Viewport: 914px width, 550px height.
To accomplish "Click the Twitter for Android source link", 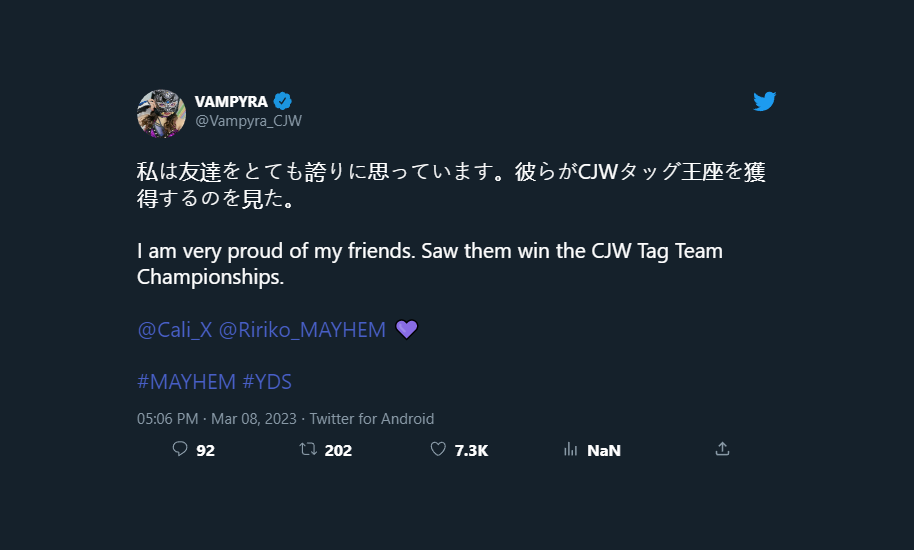I will pyautogui.click(x=371, y=419).
